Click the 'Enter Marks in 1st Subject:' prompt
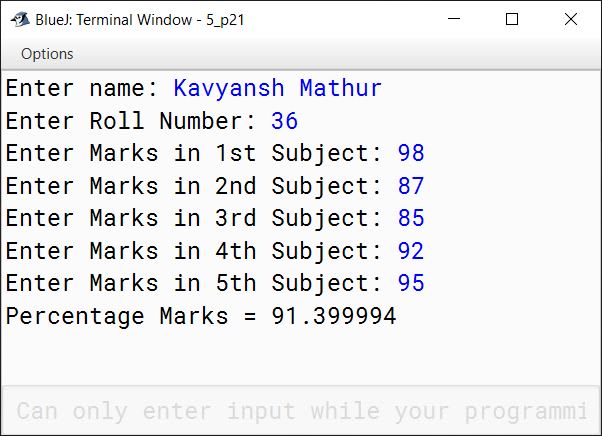Image resolution: width=602 pixels, height=436 pixels. (x=194, y=154)
